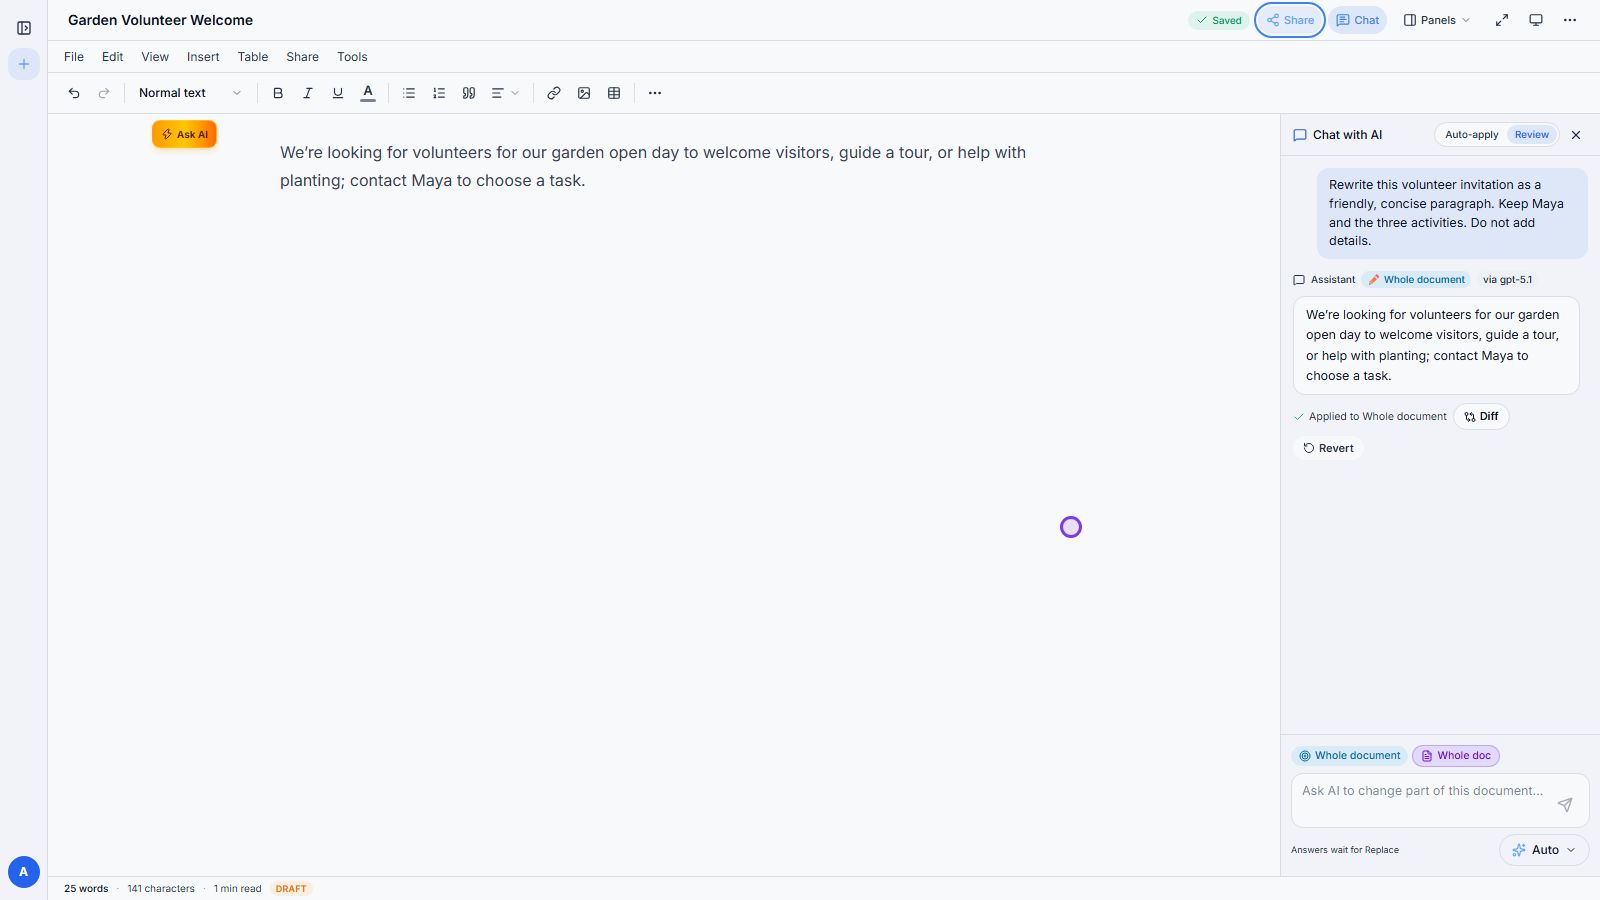Open the Normal text style dropdown
Viewport: 1600px width, 900px height.
pyautogui.click(x=190, y=93)
